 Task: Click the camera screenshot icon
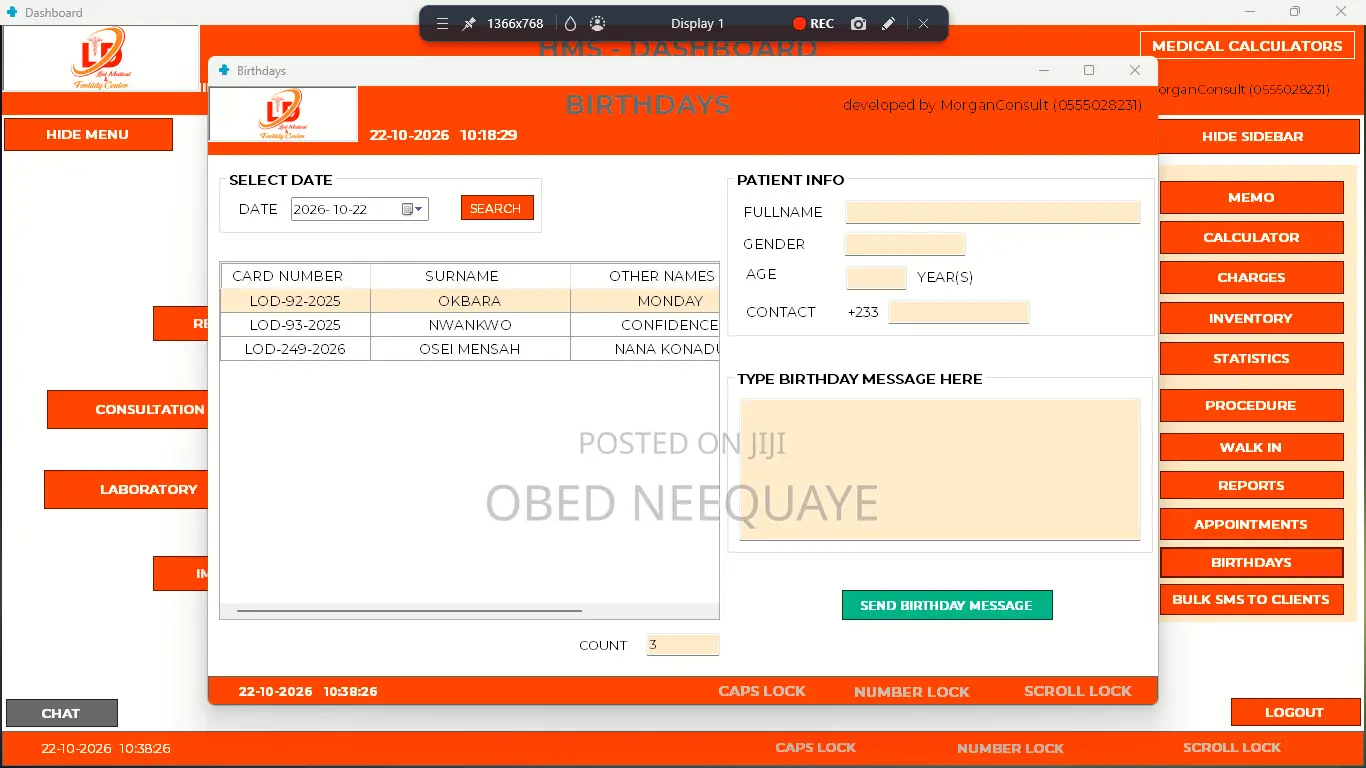(858, 23)
